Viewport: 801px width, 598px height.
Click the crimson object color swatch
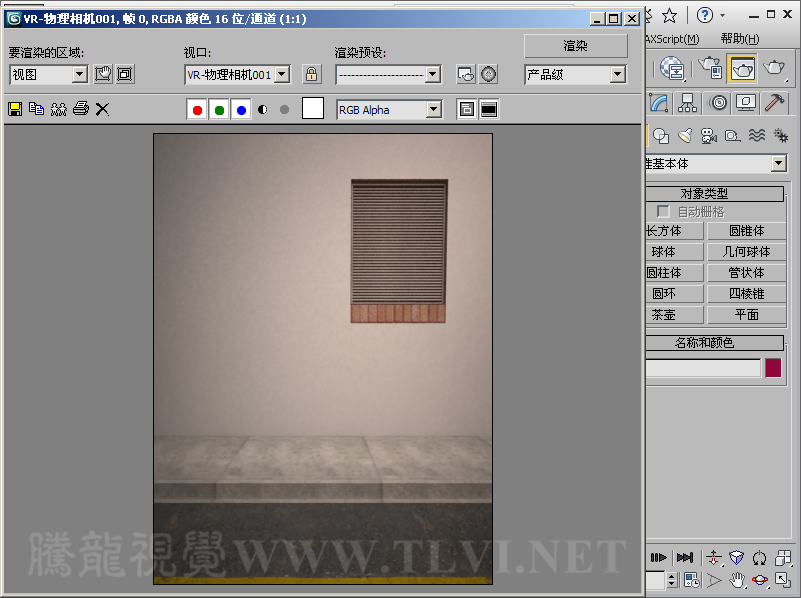[773, 368]
